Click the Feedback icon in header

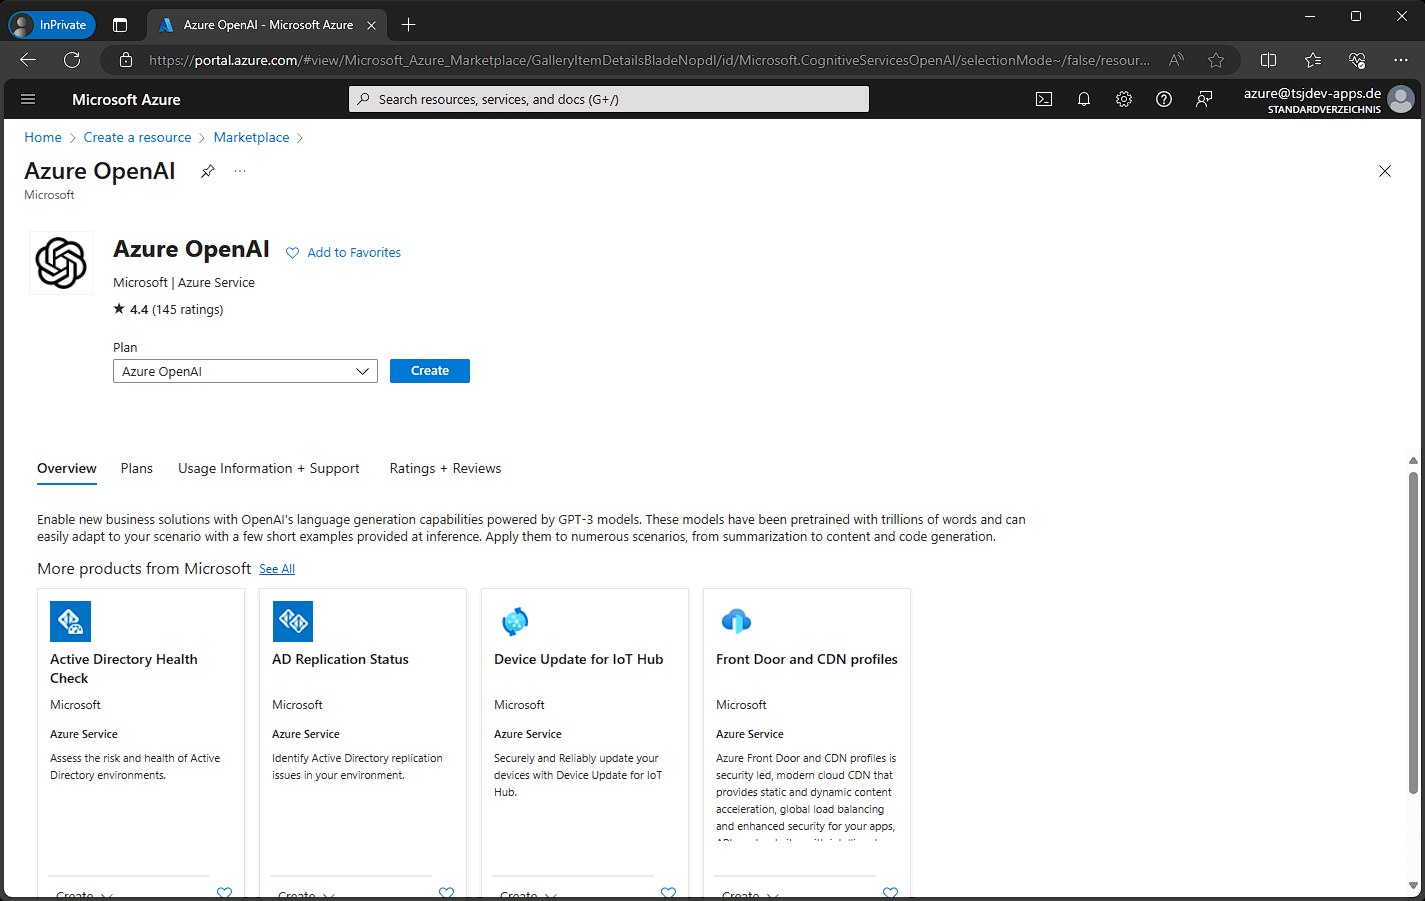(x=1204, y=99)
